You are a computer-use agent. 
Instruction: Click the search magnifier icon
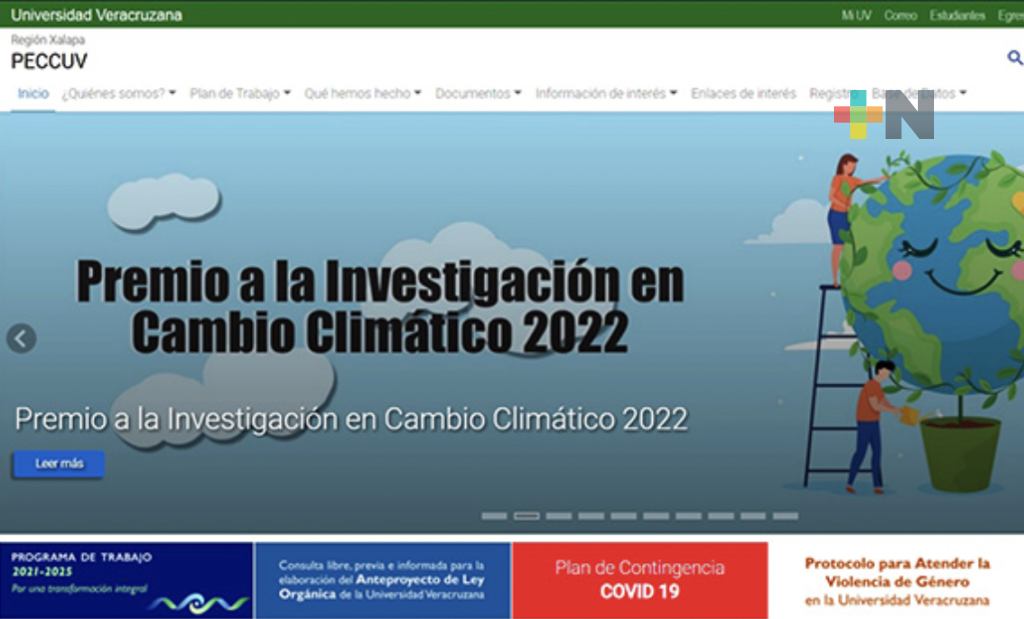pyautogui.click(x=1014, y=58)
